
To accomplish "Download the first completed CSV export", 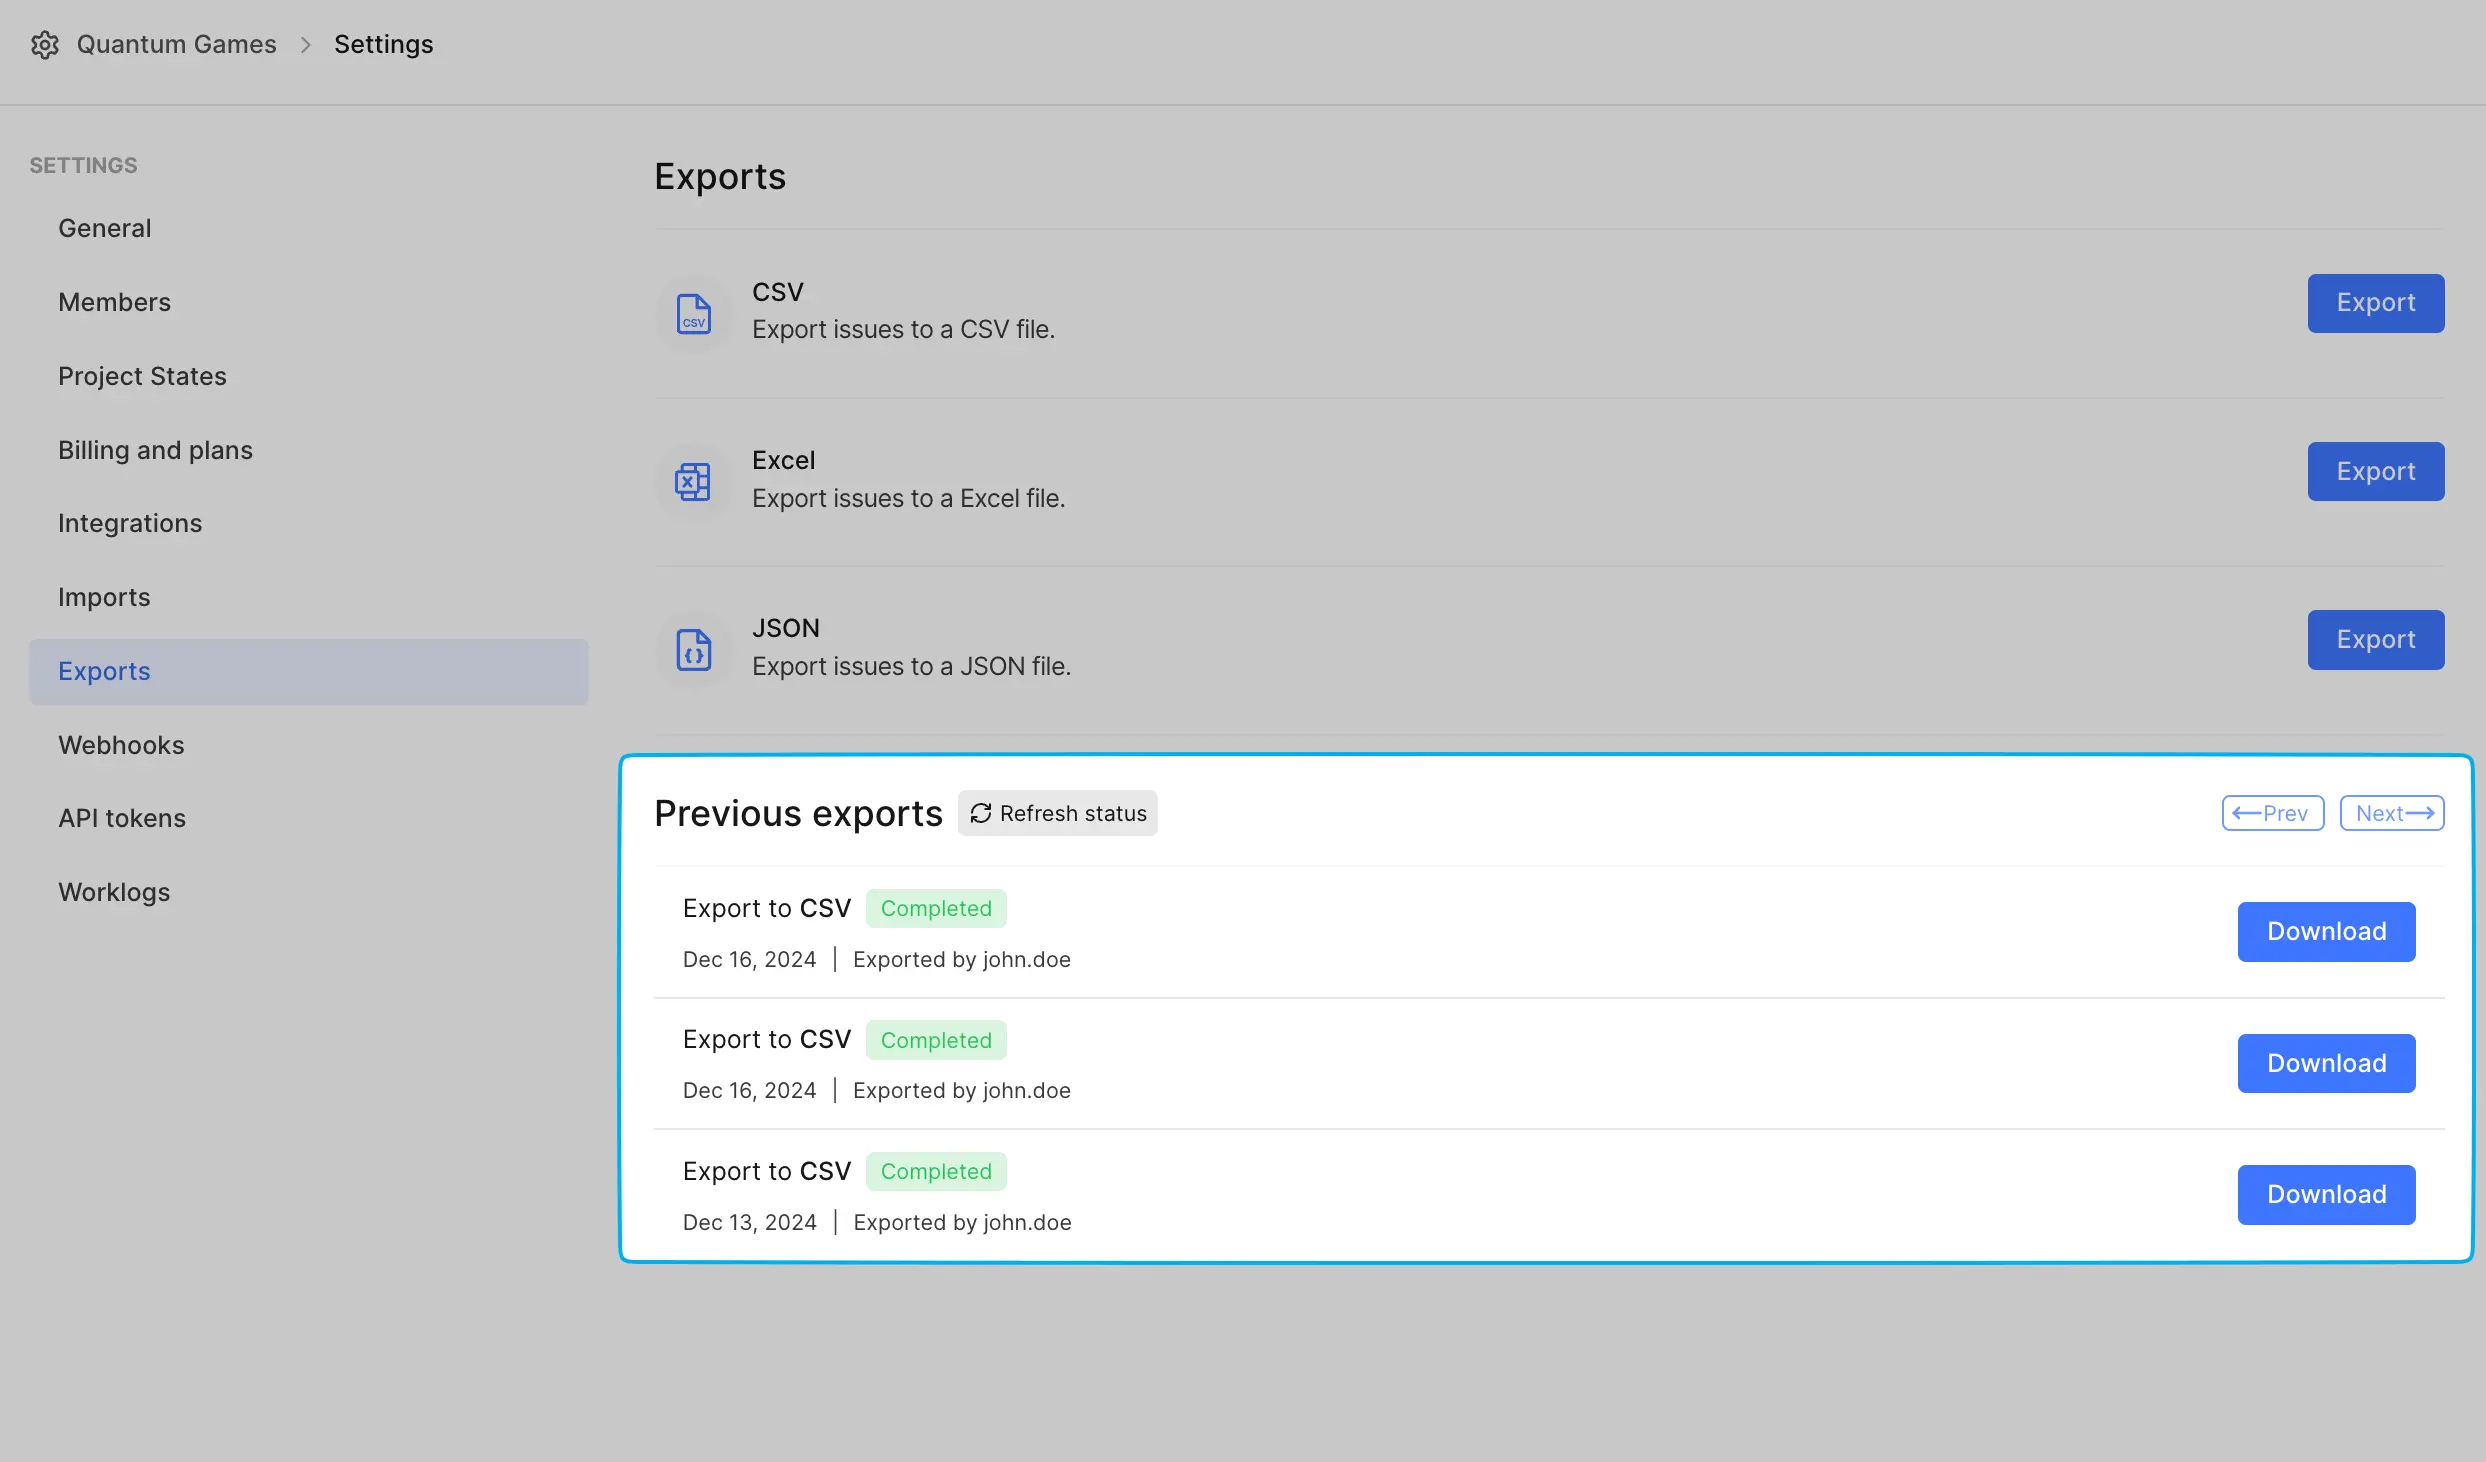I will 2326,931.
